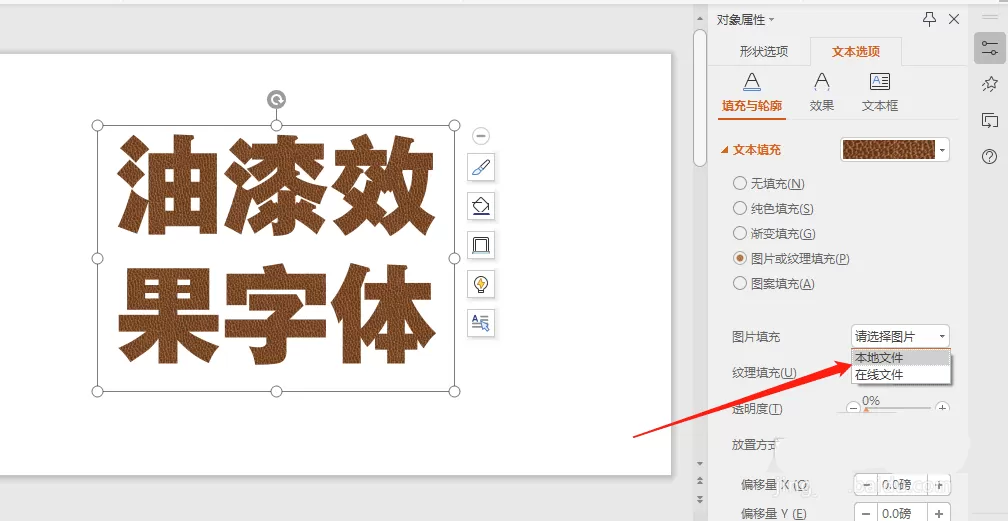
Task: Click the object properties sliders sidebar icon
Action: click(x=990, y=48)
